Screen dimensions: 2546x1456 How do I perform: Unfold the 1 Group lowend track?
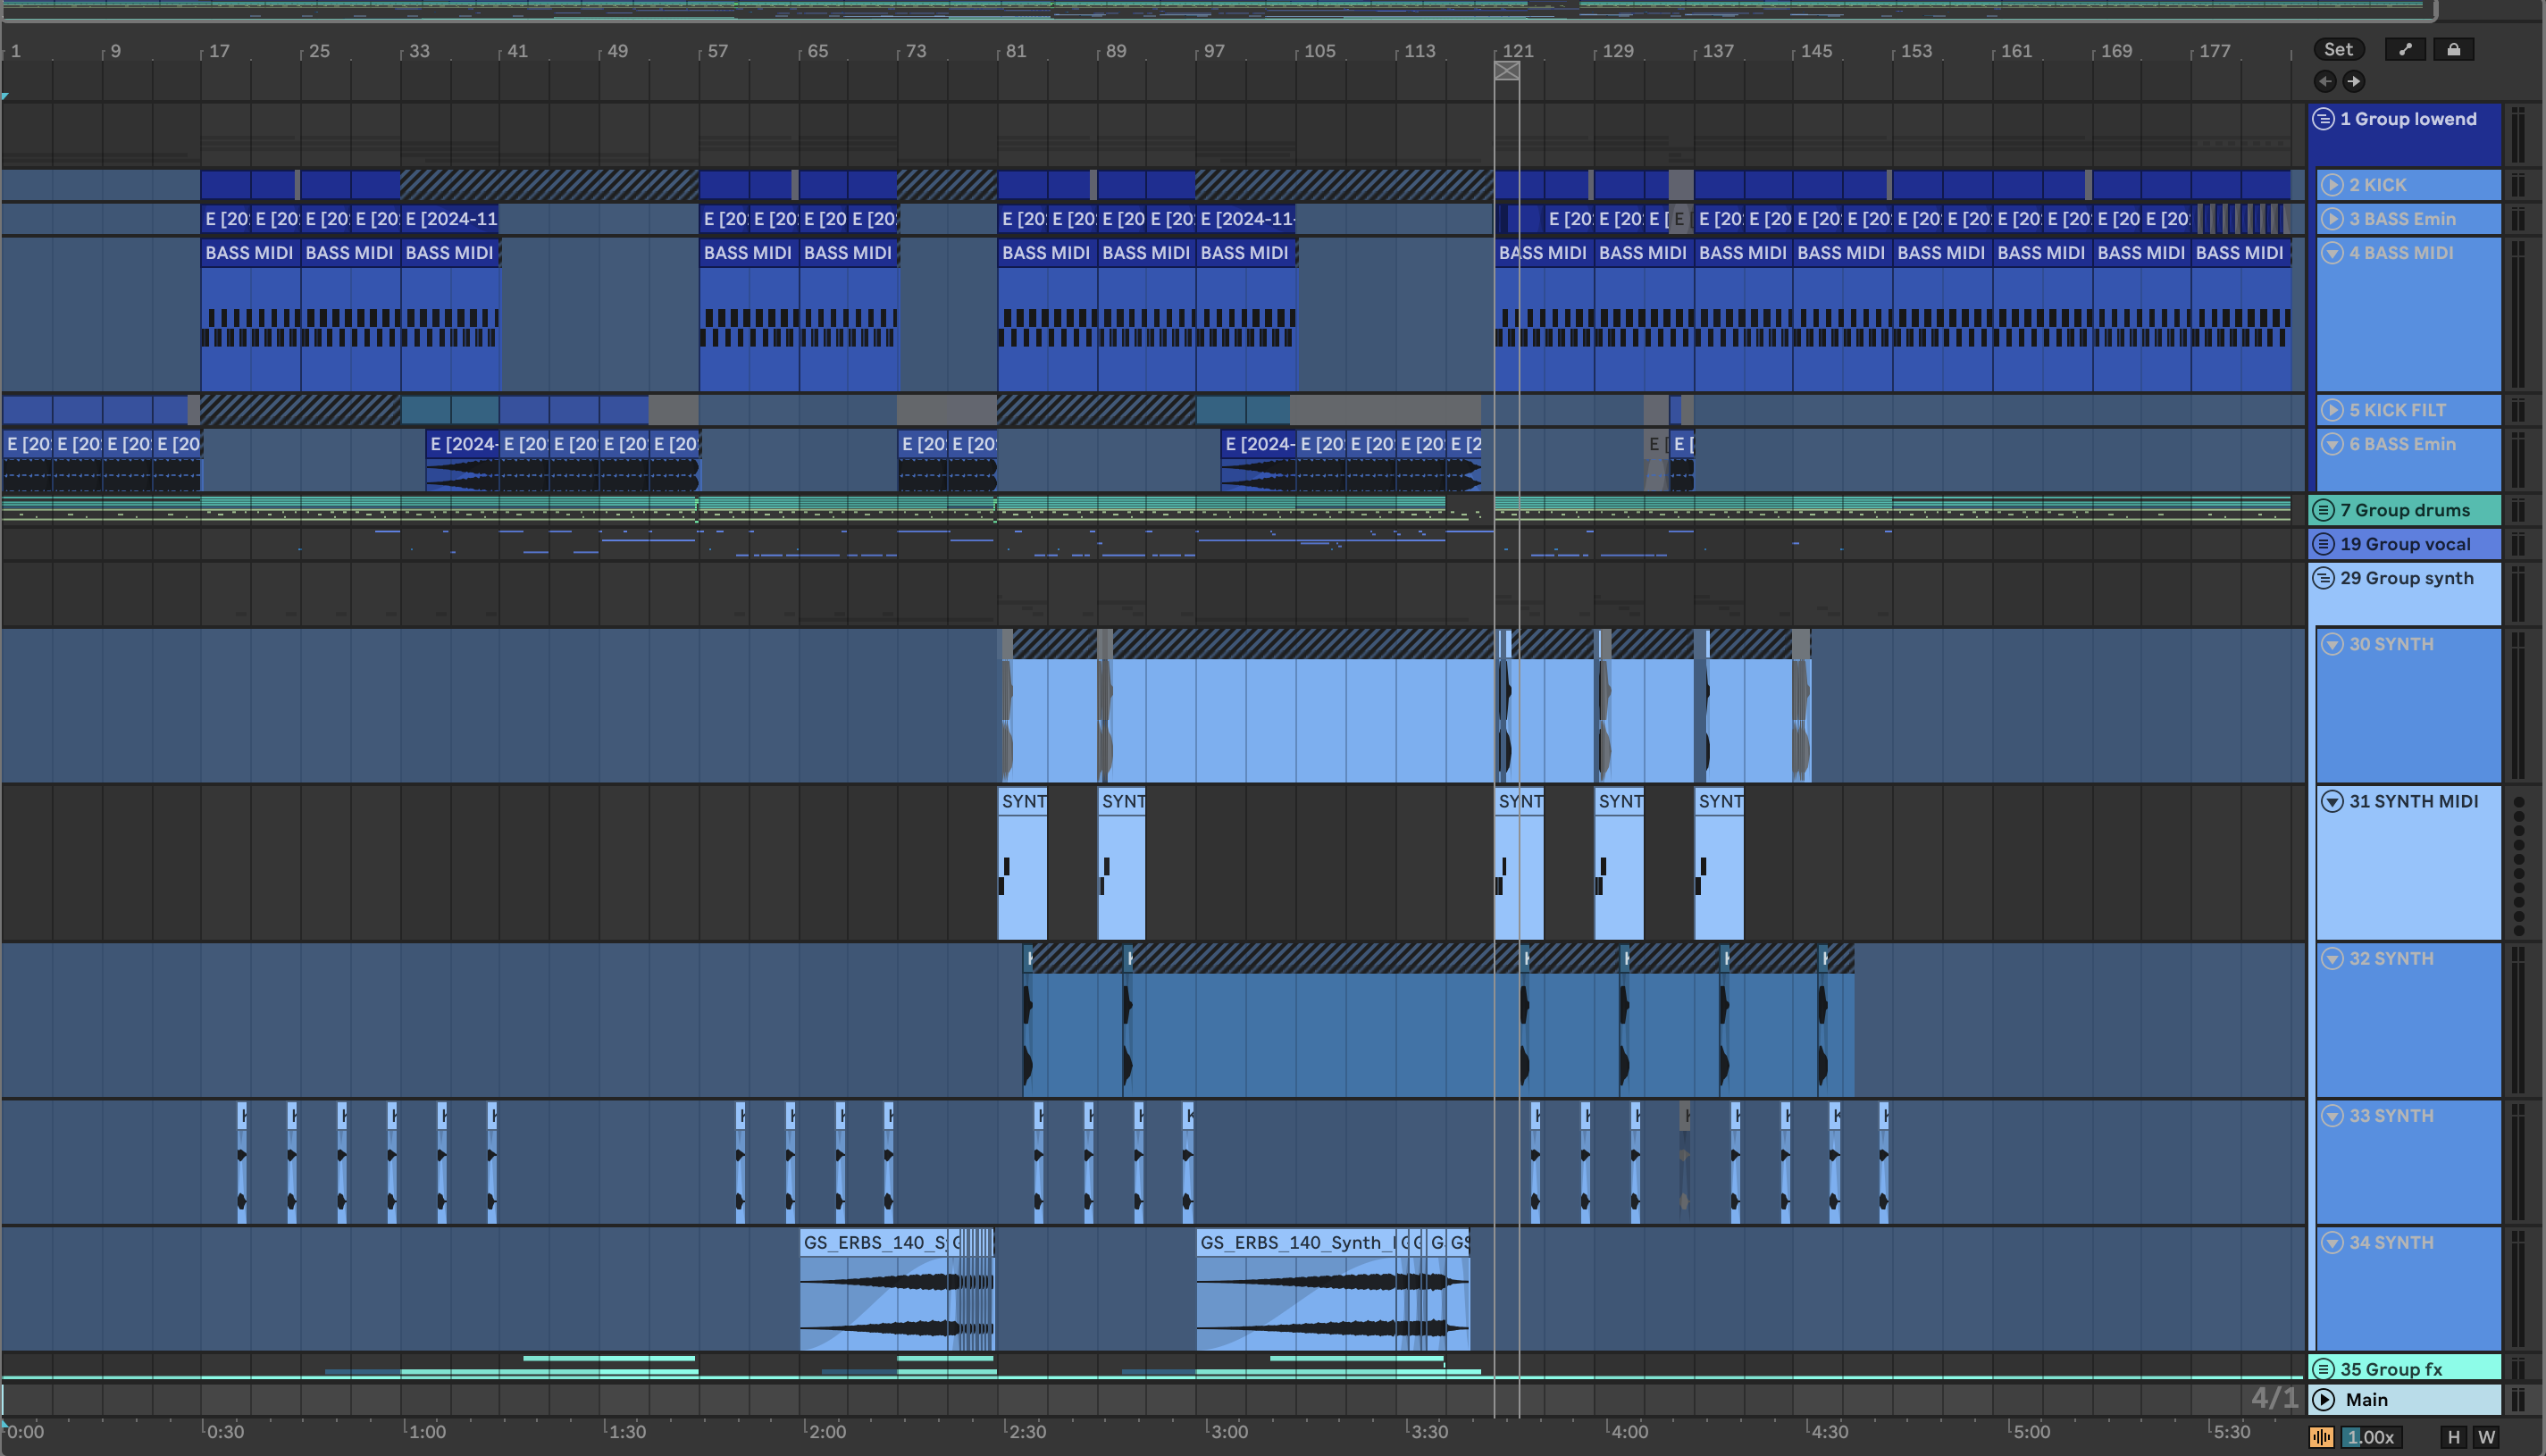tap(2324, 119)
